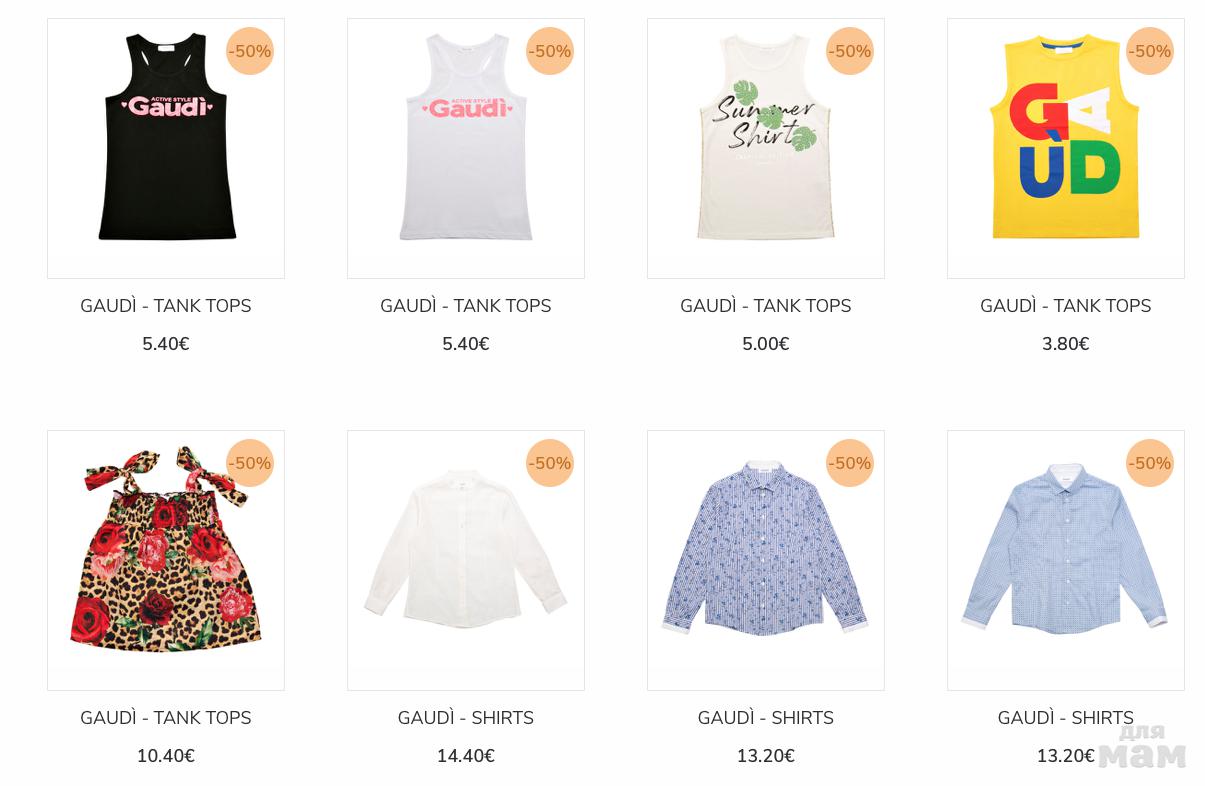Open the light blue dotted shirt image
The image size is (1205, 786).
pyautogui.click(x=1066, y=560)
